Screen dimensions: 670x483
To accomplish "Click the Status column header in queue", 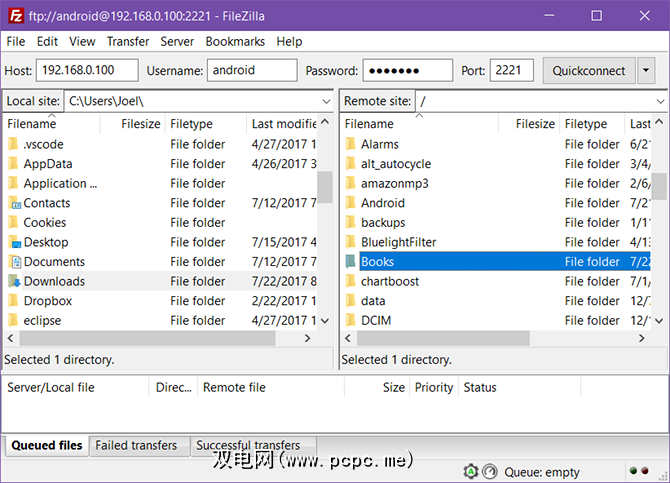I will (519, 387).
